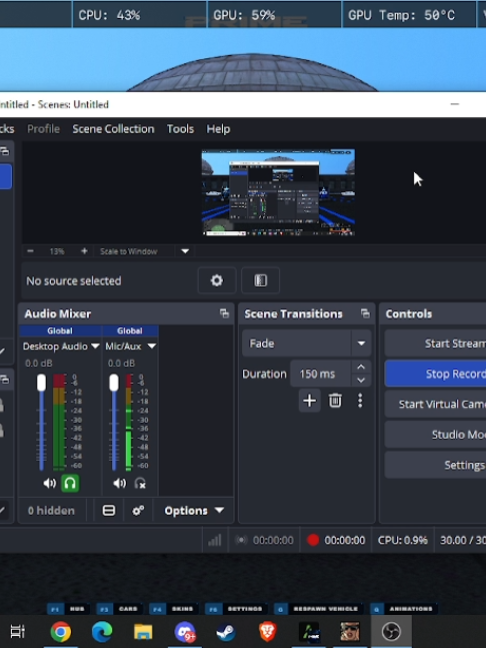Viewport: 486px width, 648px height.
Task: Click Start Virtual Camera button
Action: [x=435, y=404]
